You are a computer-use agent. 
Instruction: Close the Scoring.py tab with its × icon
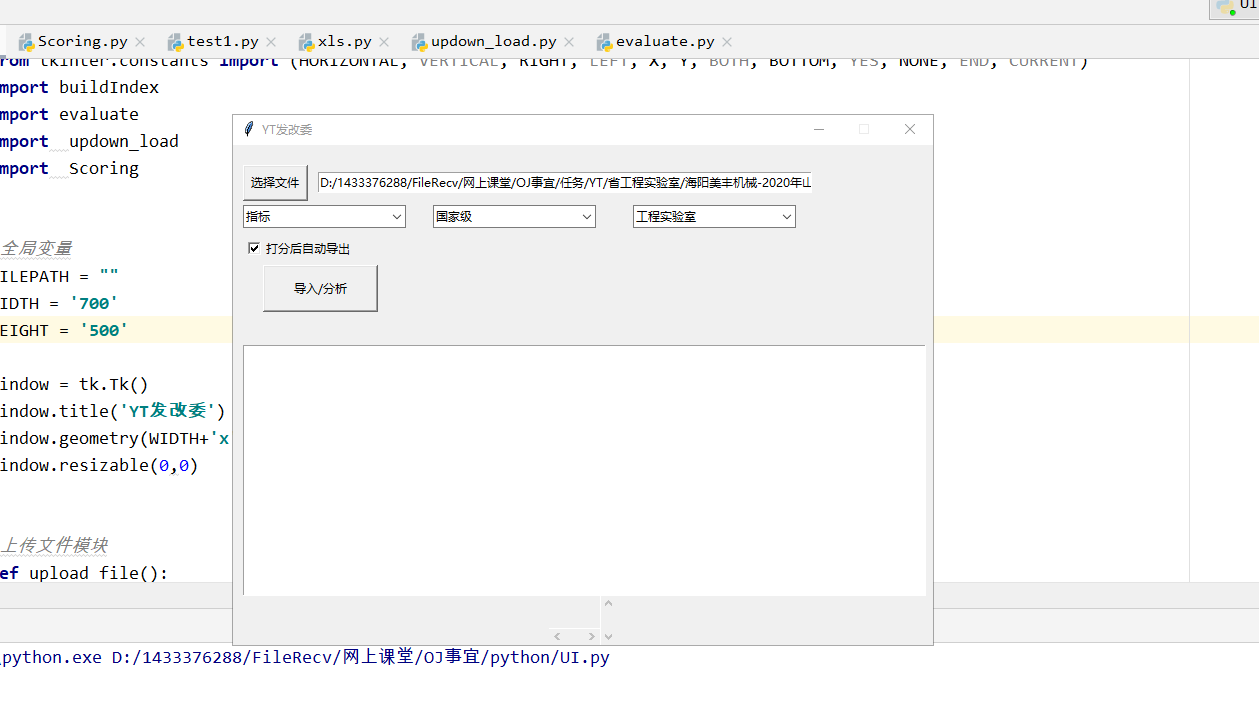[139, 41]
